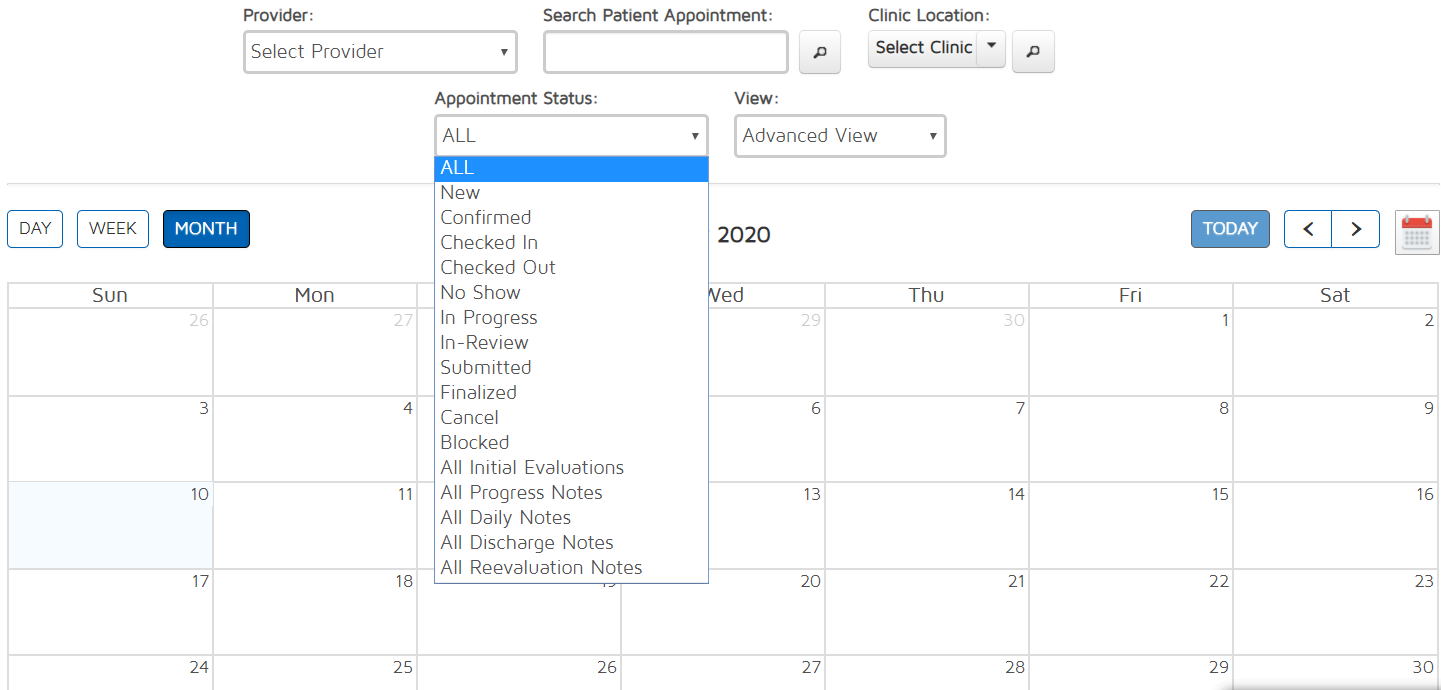The height and width of the screenshot is (690, 1441).
Task: Open the calendar date picker icon
Action: (1417, 232)
